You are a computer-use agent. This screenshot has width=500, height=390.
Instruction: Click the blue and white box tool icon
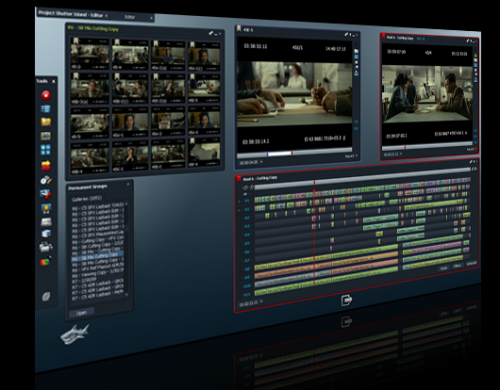[46, 234]
